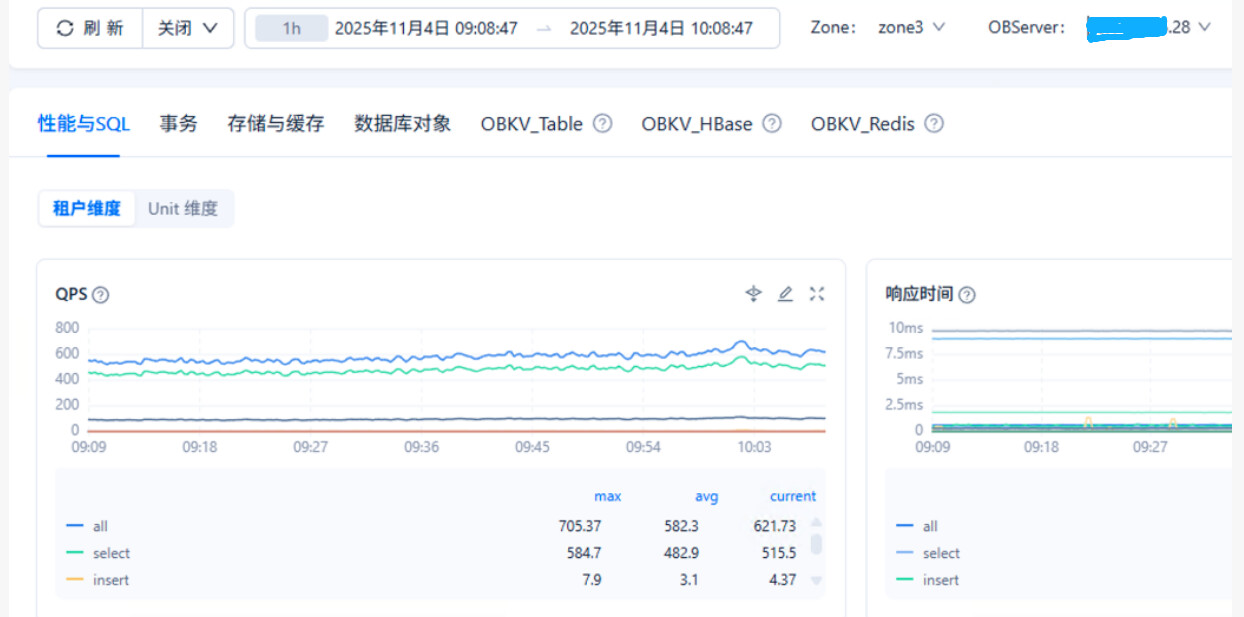1244x617 pixels.
Task: Click the crosshair icon on QPS chart
Action: [754, 293]
